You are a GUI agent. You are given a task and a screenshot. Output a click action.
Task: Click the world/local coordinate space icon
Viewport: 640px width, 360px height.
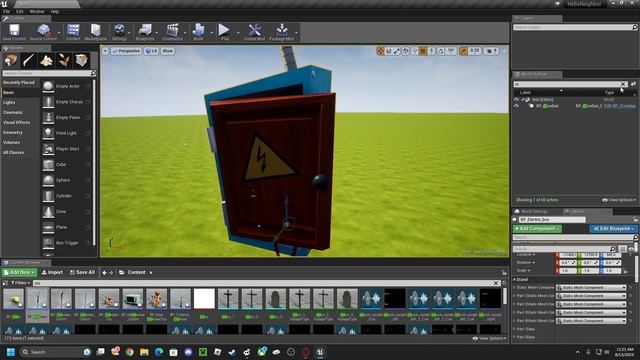(405, 51)
